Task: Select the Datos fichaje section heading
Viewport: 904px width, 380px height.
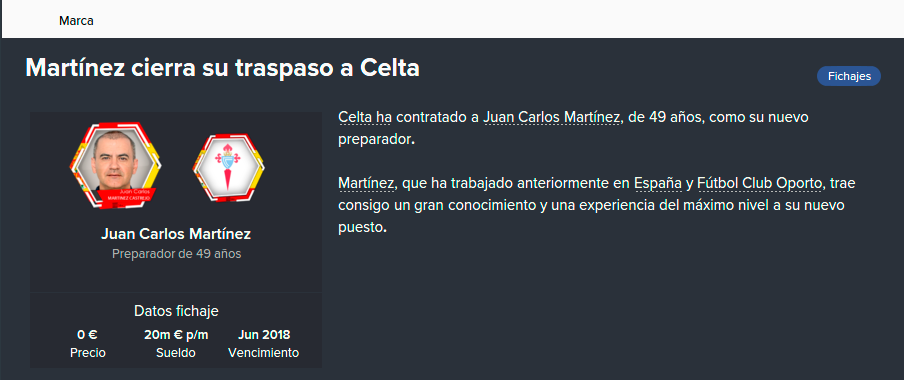Action: click(176, 311)
